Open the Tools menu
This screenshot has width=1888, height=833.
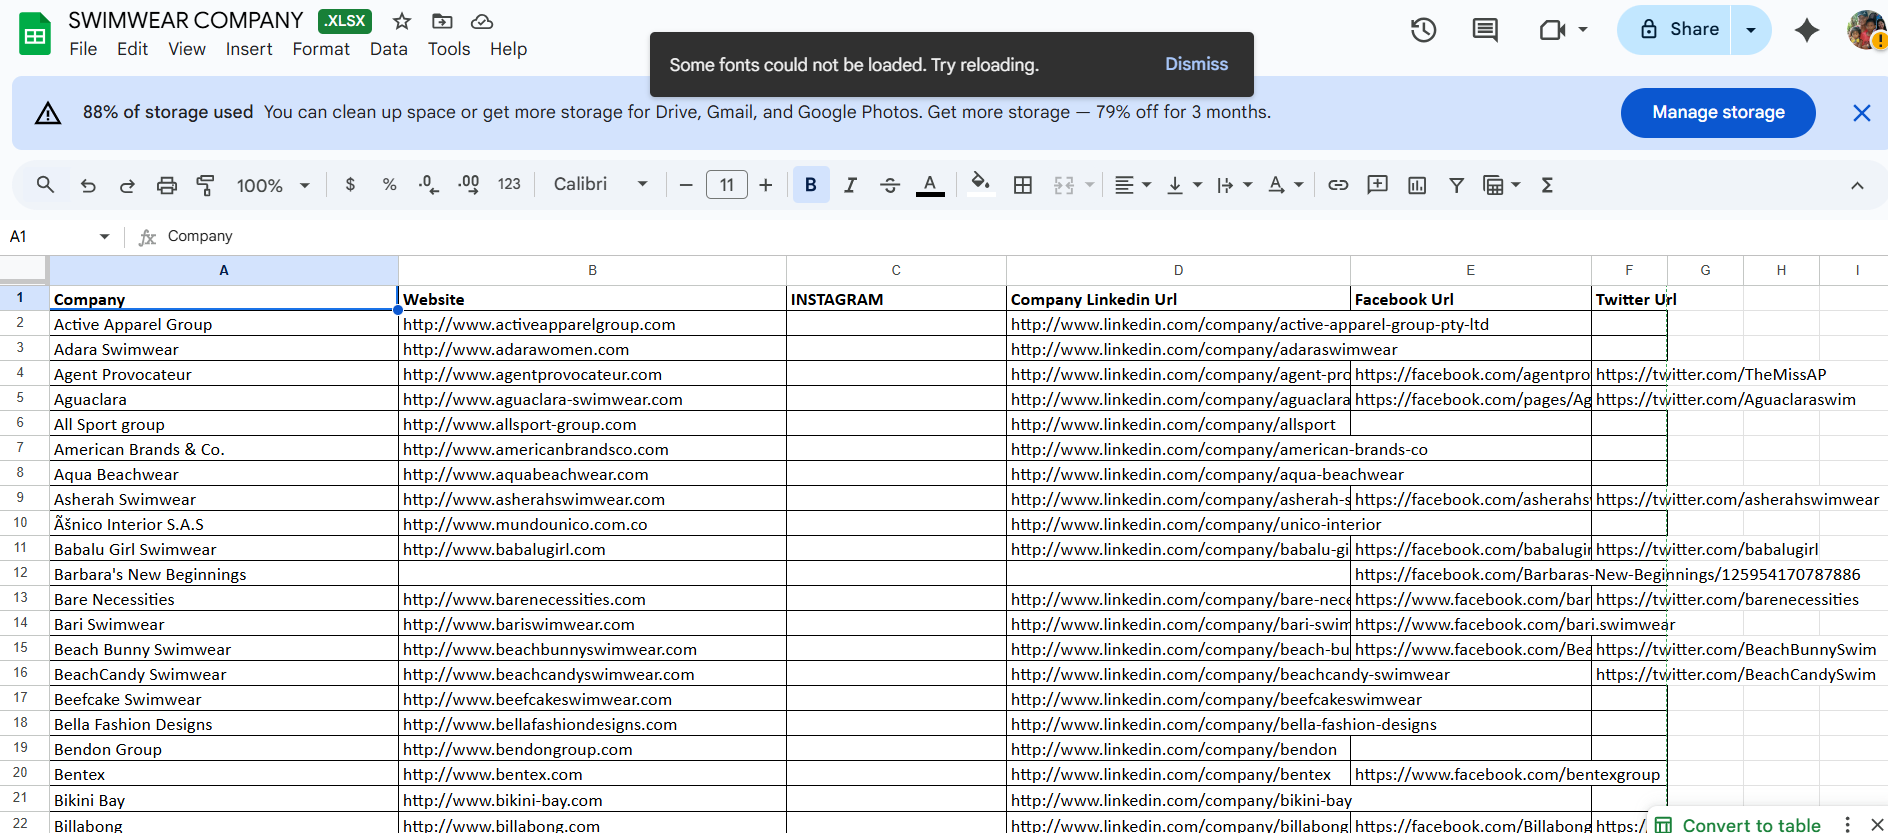click(x=449, y=49)
